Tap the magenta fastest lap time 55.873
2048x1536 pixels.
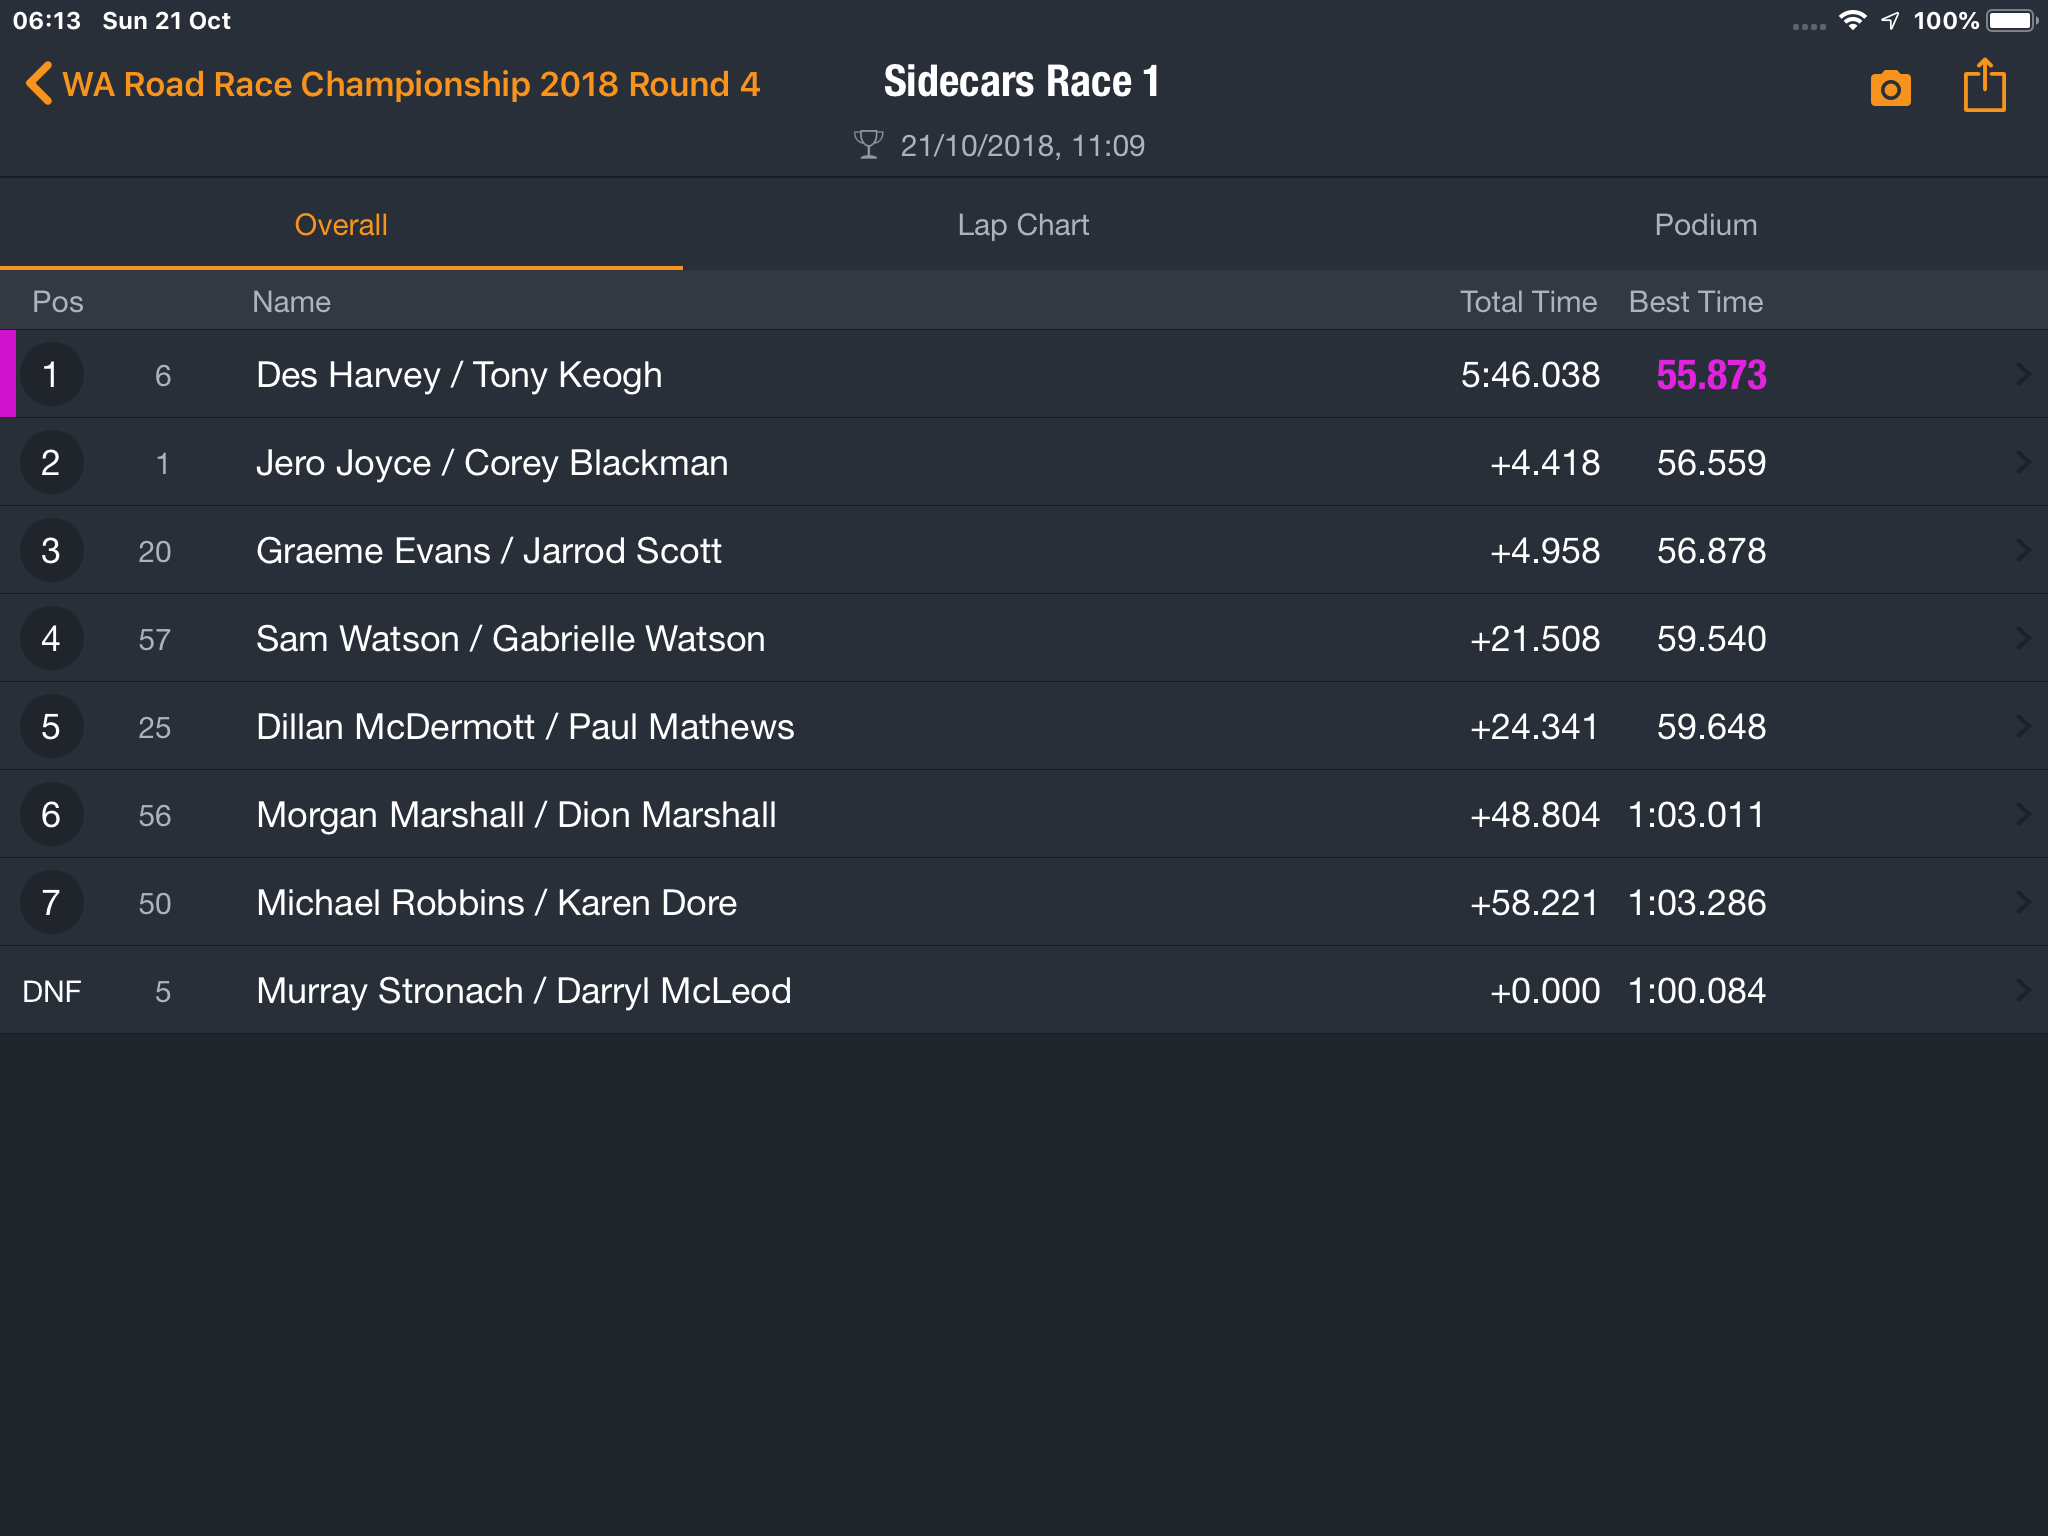point(1711,375)
